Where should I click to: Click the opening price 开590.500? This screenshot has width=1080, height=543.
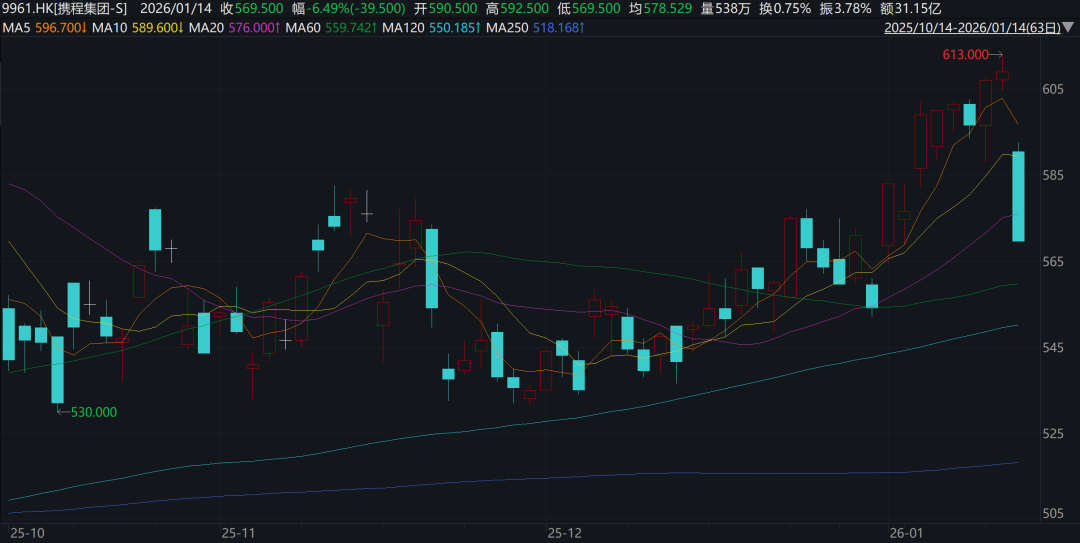pyautogui.click(x=446, y=9)
